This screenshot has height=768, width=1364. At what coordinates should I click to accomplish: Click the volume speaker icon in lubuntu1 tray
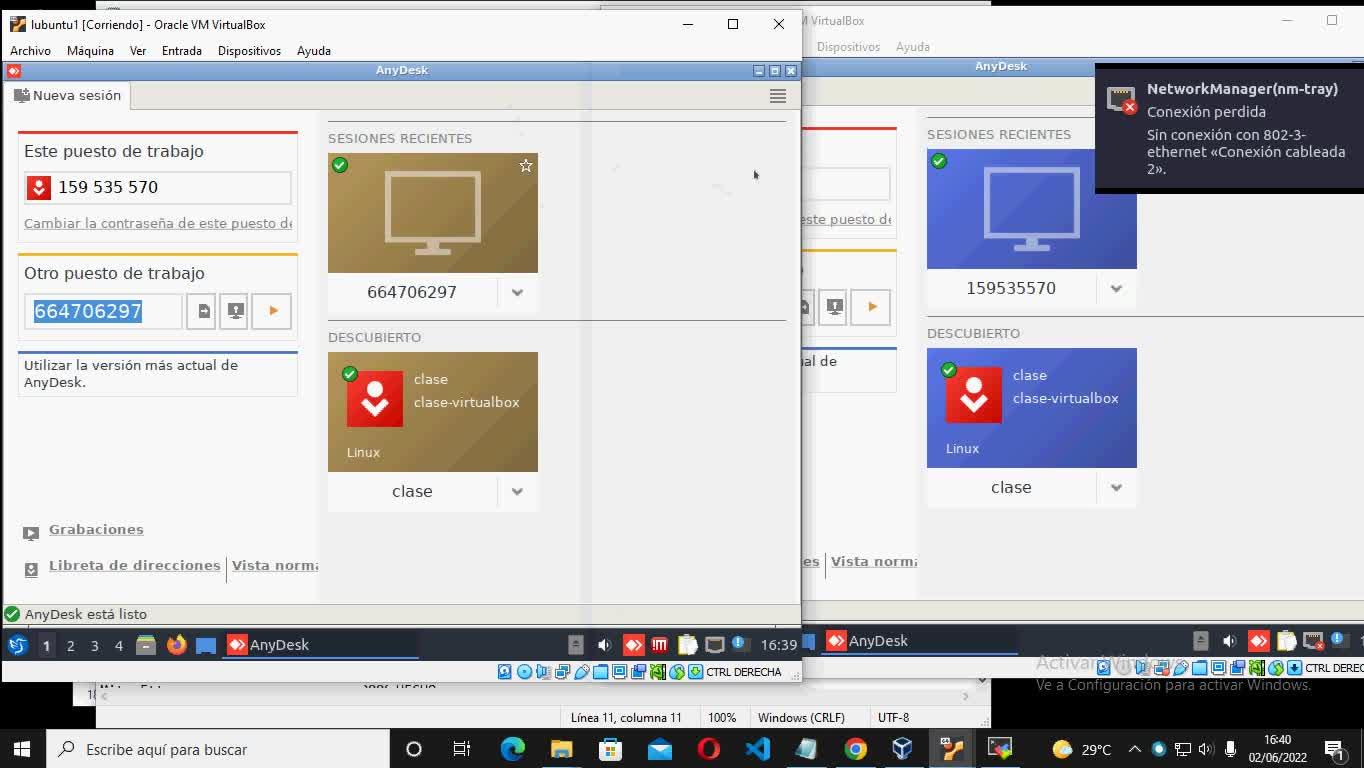pos(604,645)
